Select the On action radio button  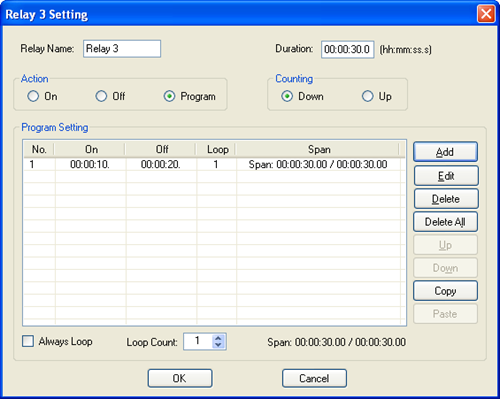[x=33, y=96]
